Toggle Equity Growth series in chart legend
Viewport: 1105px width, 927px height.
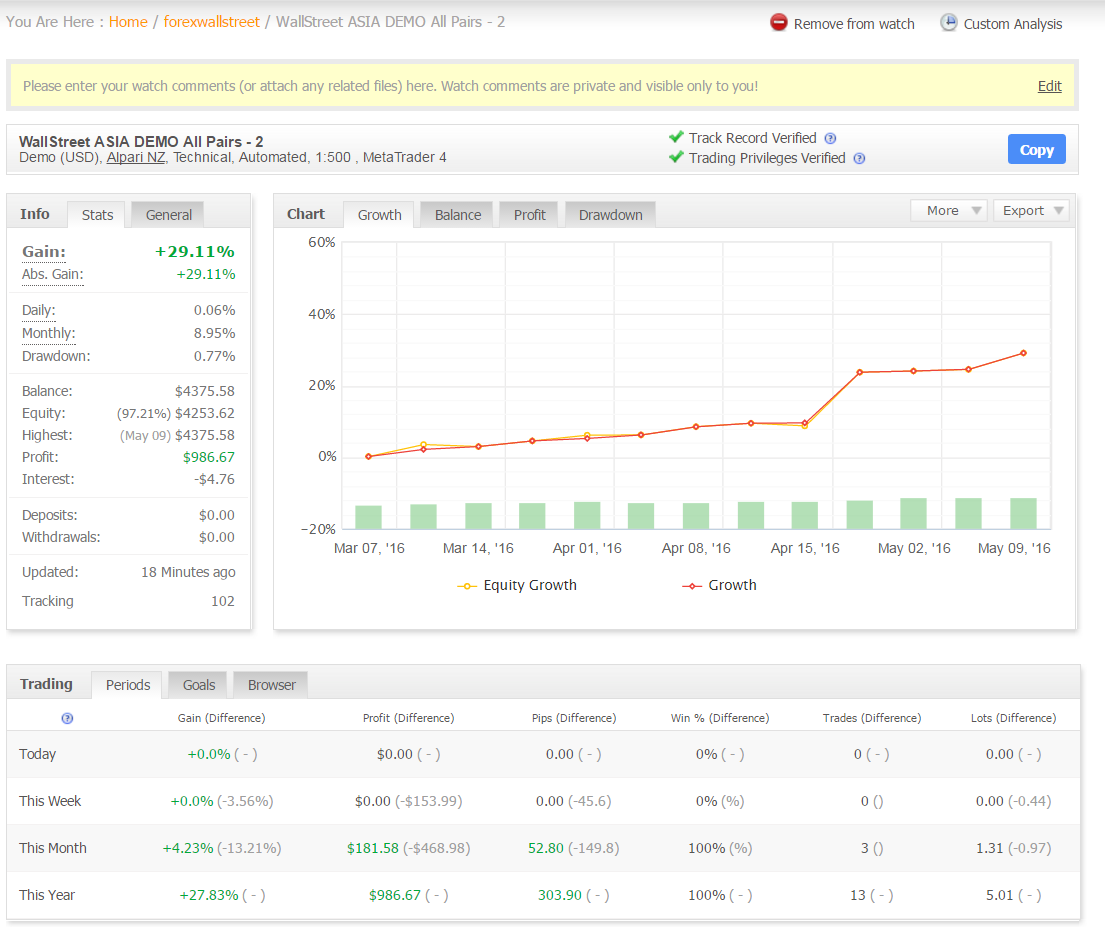pyautogui.click(x=517, y=585)
